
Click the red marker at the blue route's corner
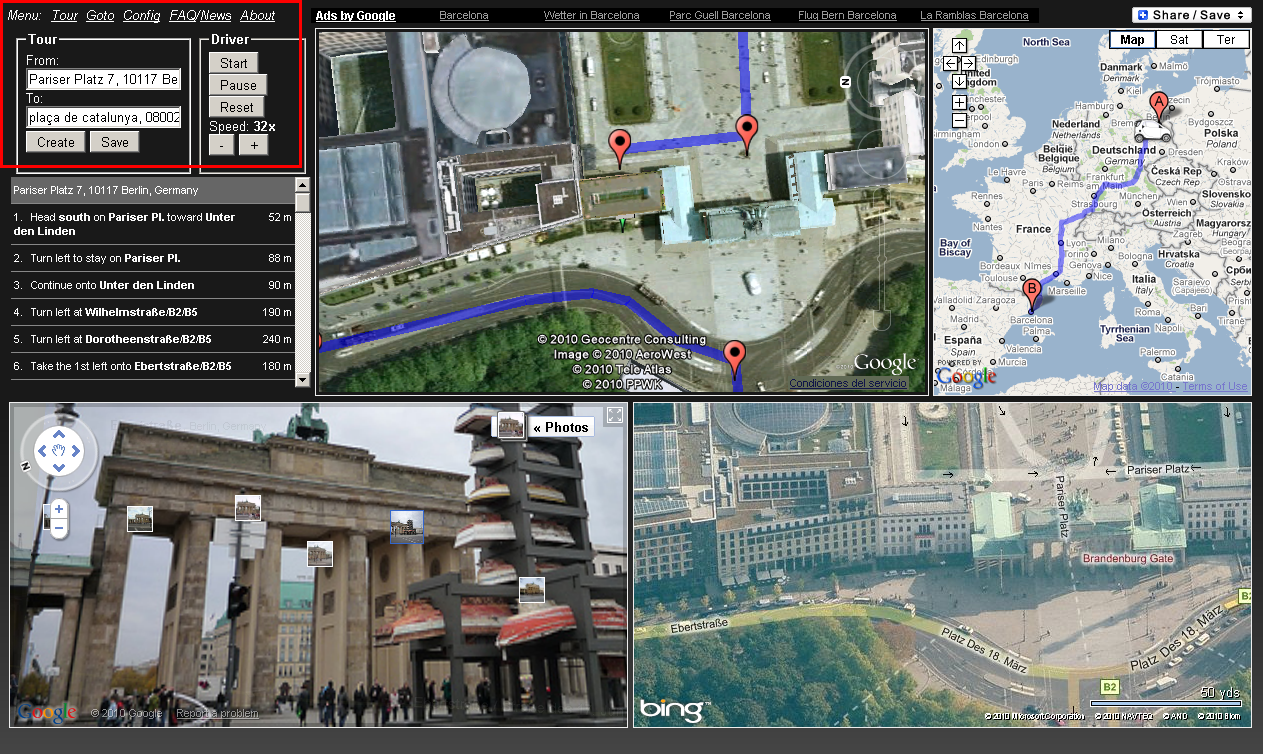click(x=747, y=135)
